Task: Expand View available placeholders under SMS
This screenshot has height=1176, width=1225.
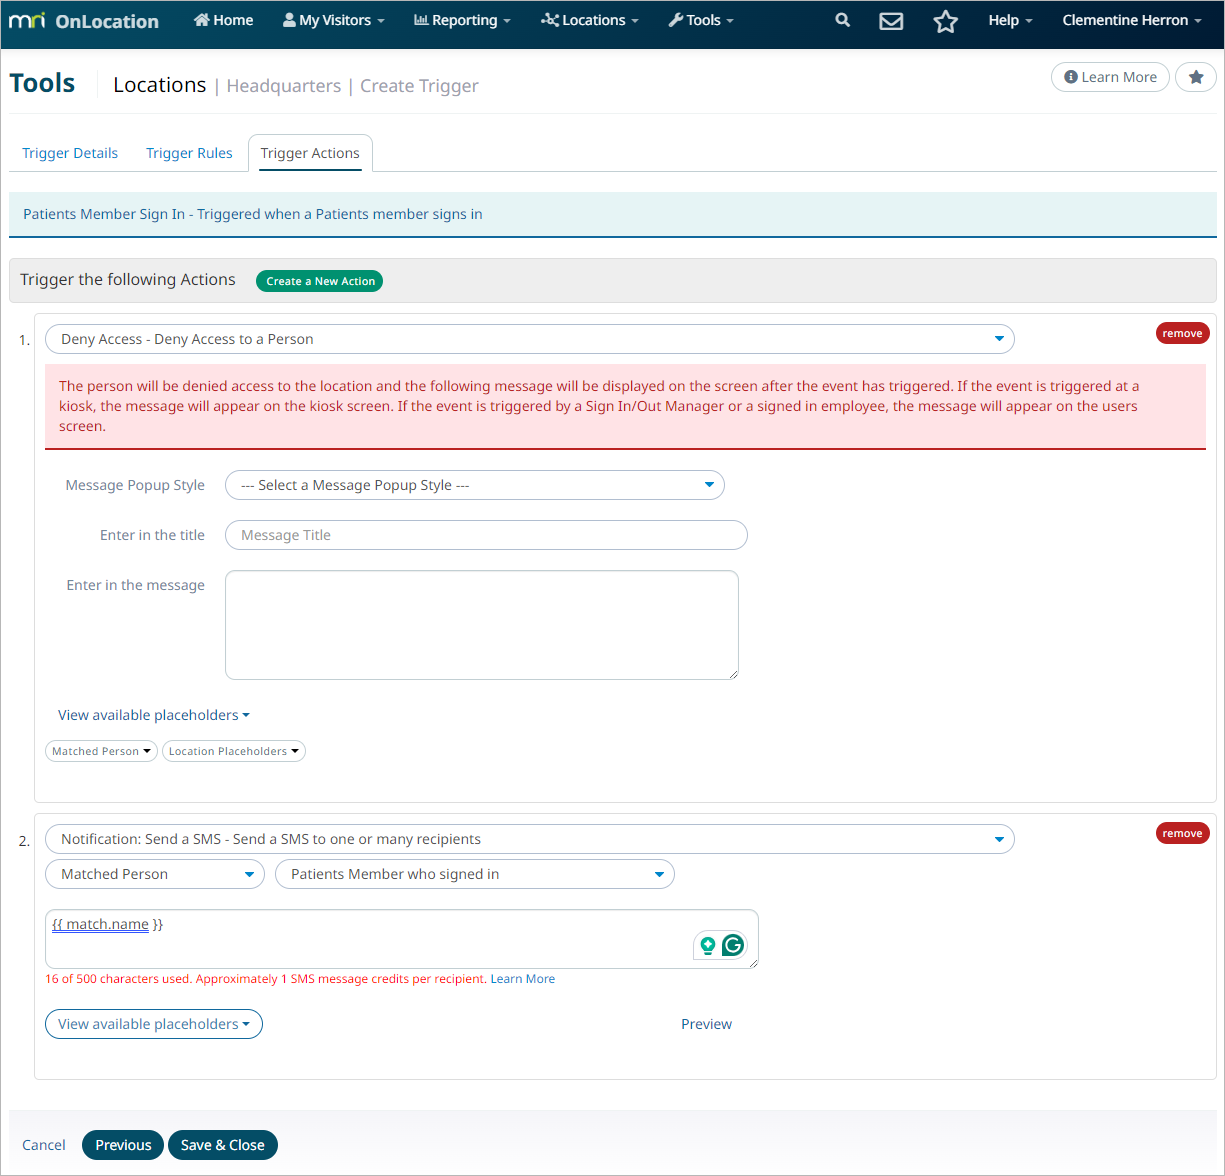Action: [x=154, y=1024]
